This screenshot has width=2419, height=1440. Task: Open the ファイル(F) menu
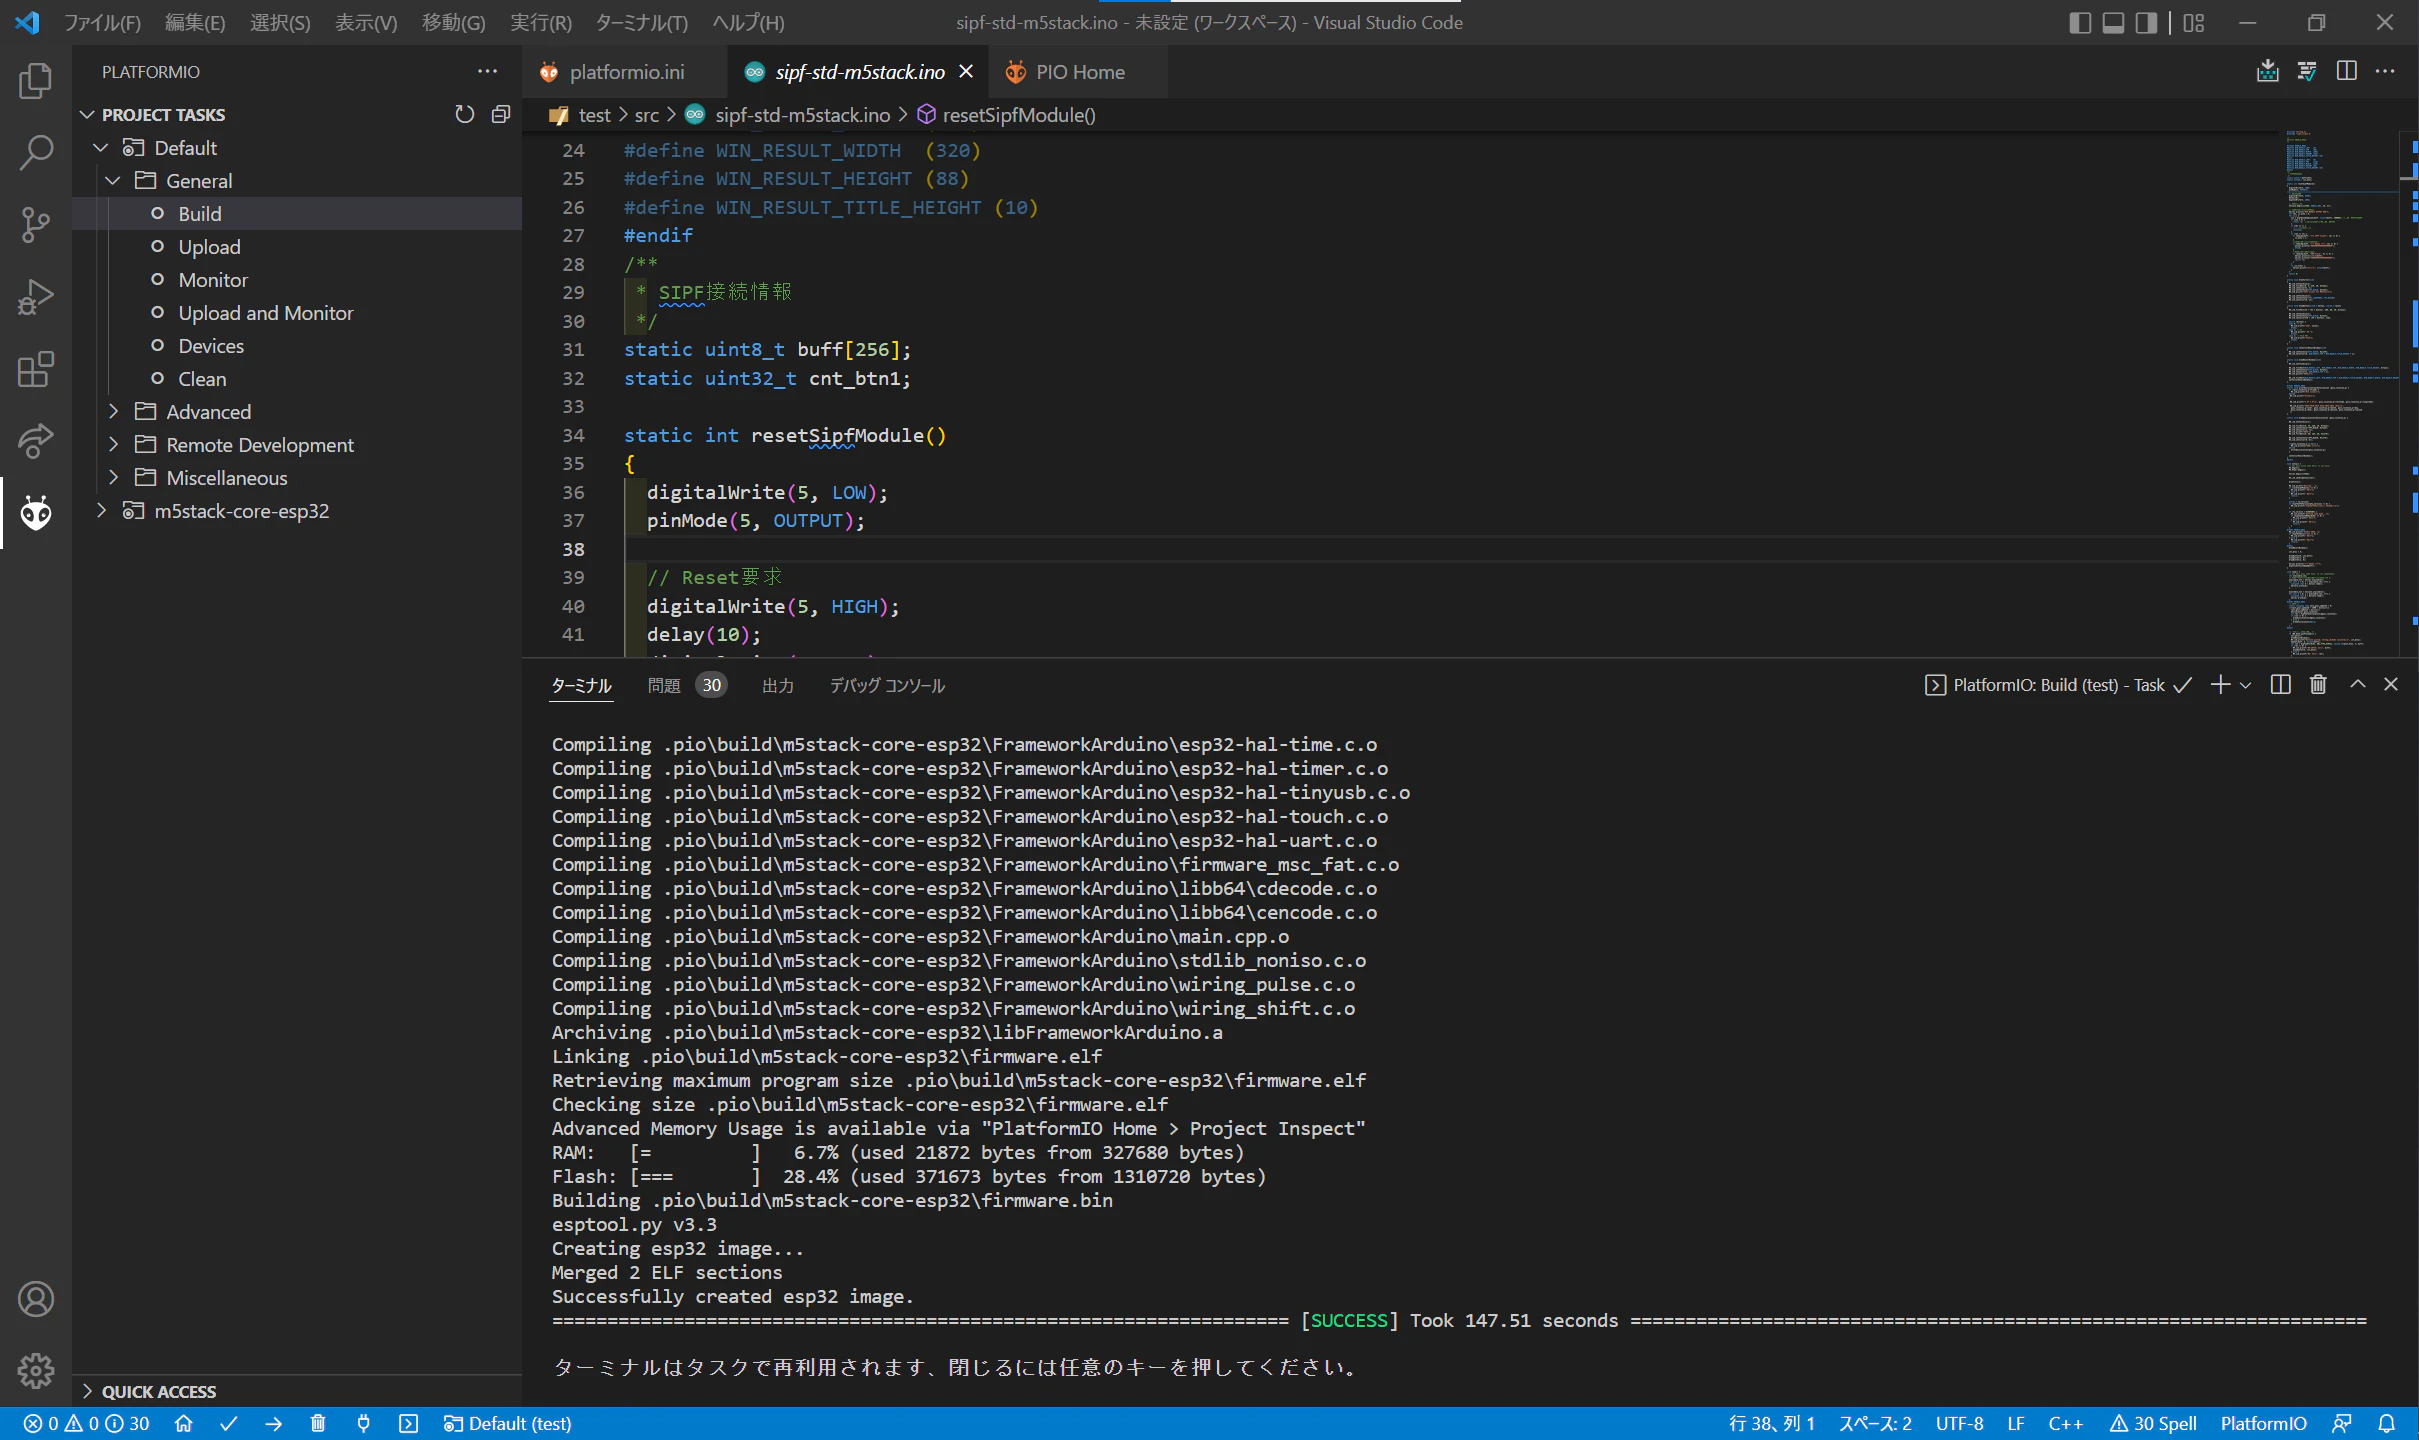pyautogui.click(x=103, y=22)
